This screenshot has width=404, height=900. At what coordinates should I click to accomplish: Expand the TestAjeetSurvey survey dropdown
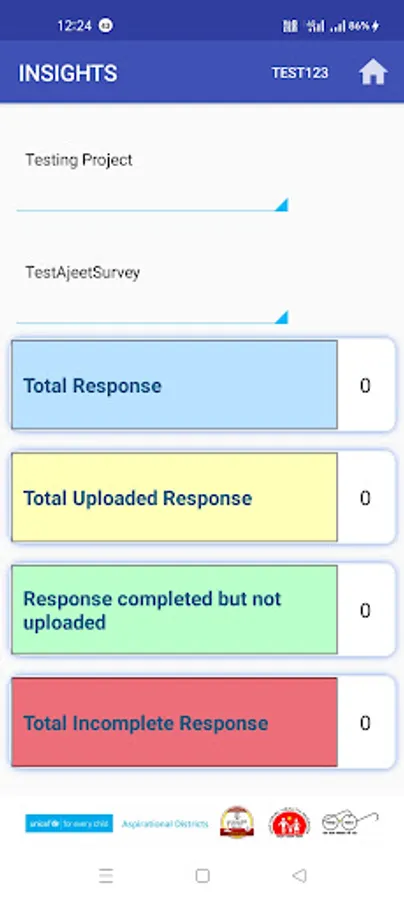click(x=152, y=292)
